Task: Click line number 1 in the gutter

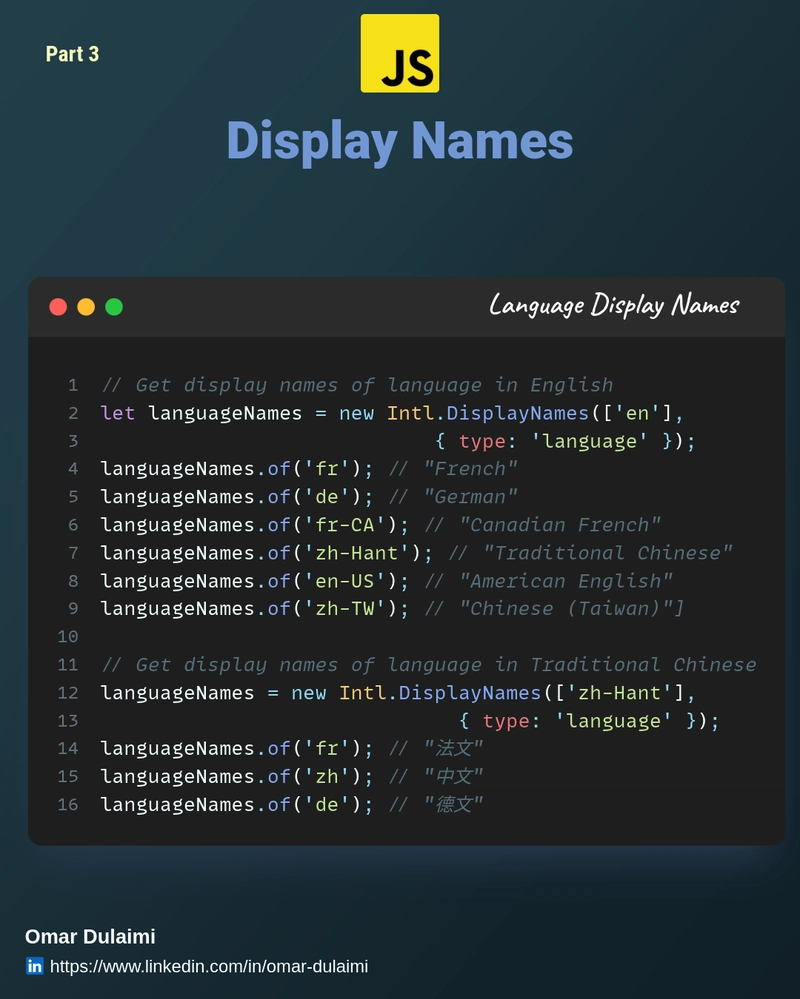Action: pos(73,385)
